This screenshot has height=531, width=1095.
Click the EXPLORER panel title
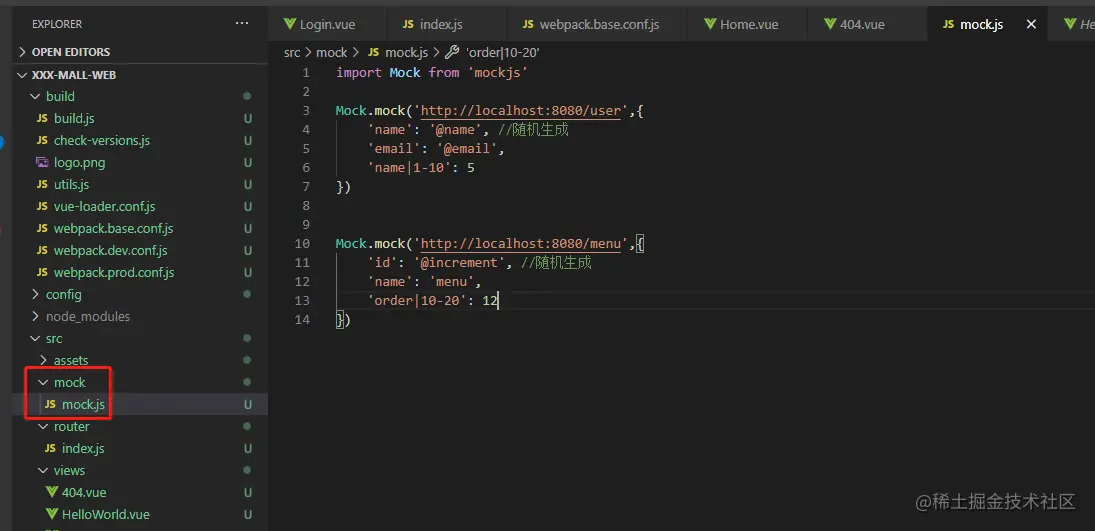coord(57,24)
